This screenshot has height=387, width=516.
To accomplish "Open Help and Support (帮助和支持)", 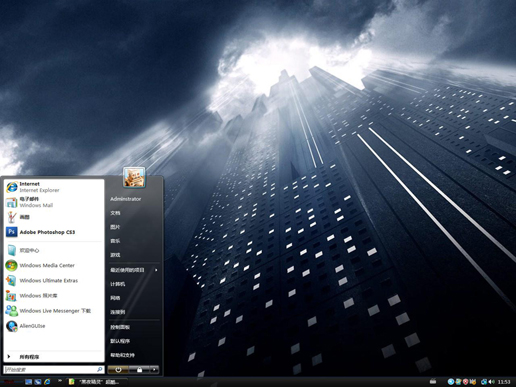I will (122, 355).
